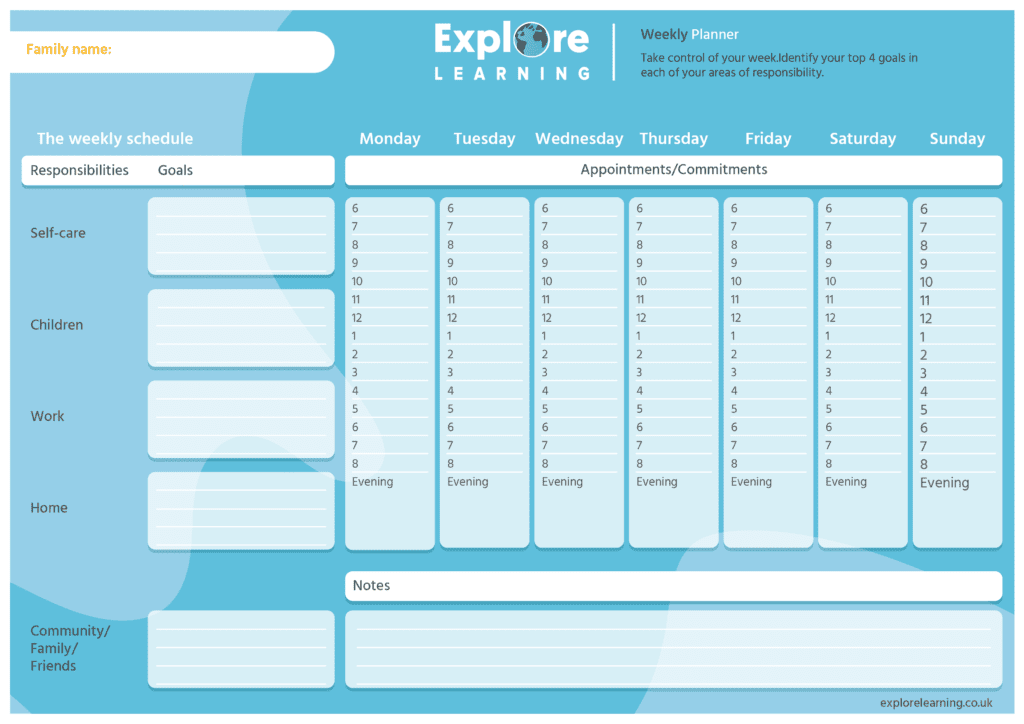
Task: Select the Tuesday column heading
Action: 485,138
